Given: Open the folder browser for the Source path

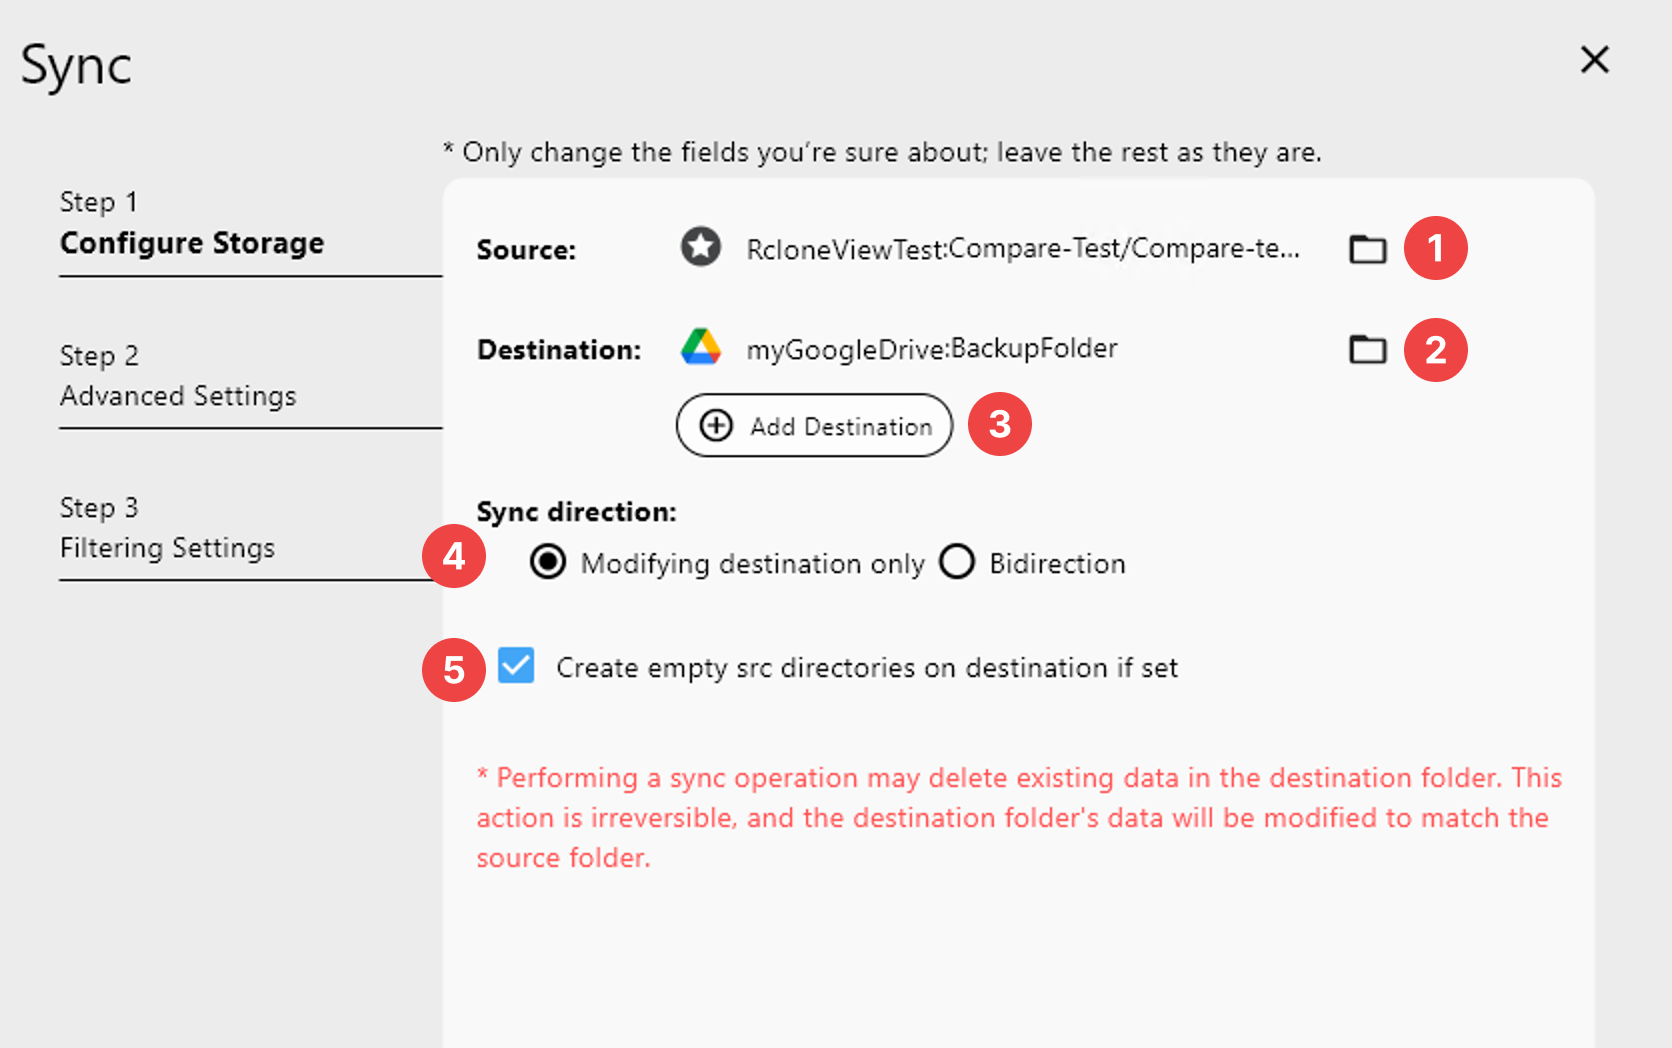Looking at the screenshot, I should click(x=1367, y=250).
